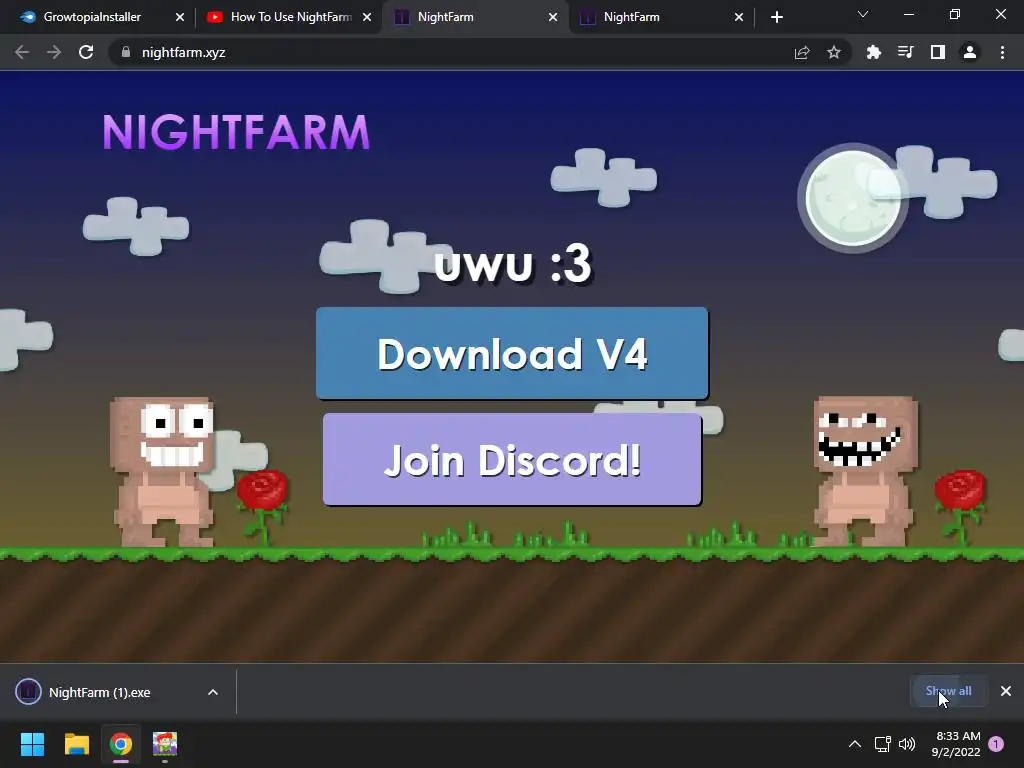Screen dimensions: 1024x768
Task: Click the Chrome taskbar icon
Action: 121,744
